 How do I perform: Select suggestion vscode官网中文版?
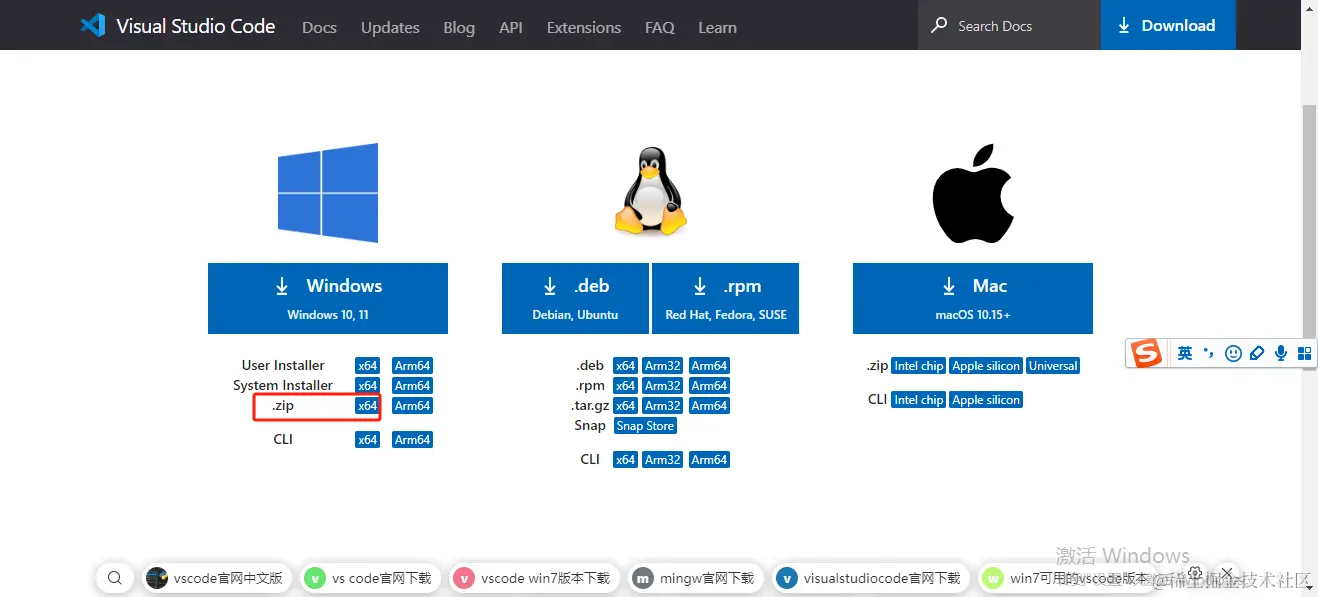215,578
